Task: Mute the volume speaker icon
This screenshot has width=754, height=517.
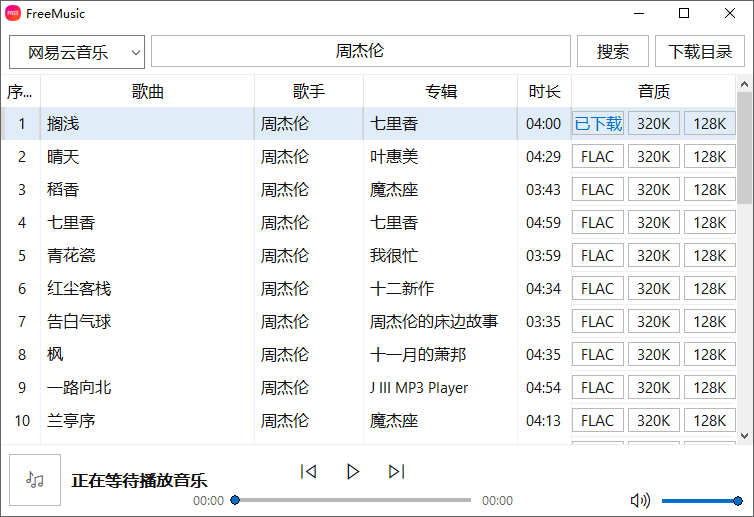Action: (x=640, y=500)
